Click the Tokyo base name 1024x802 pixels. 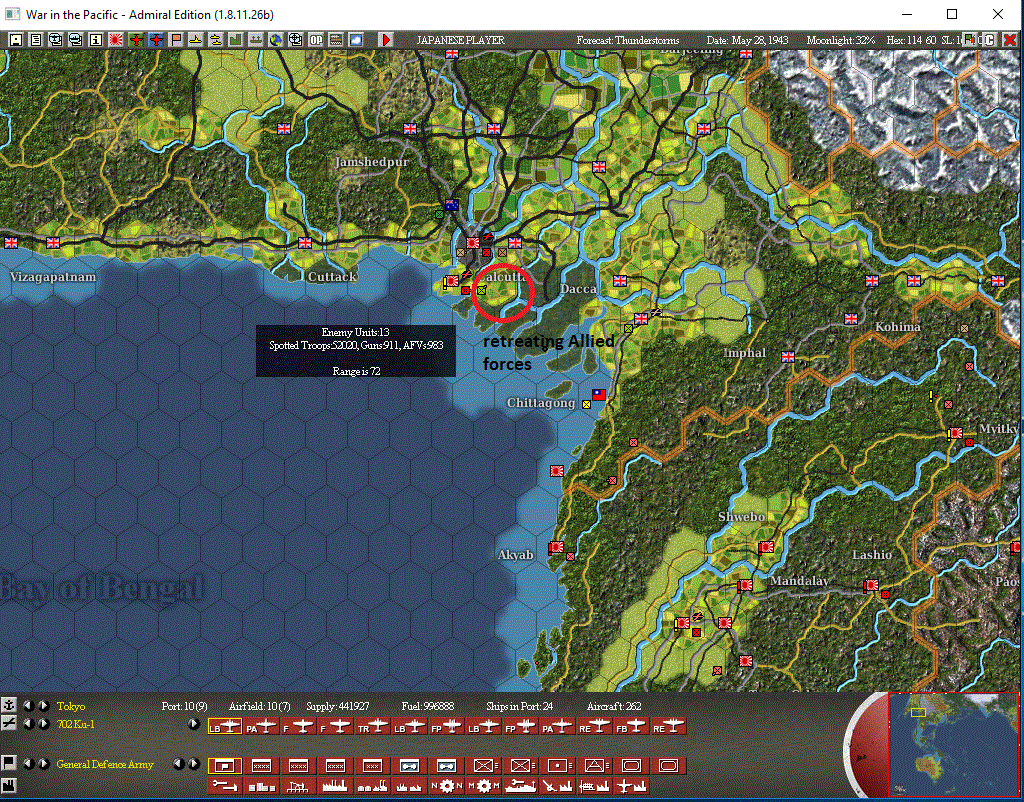(x=71, y=706)
